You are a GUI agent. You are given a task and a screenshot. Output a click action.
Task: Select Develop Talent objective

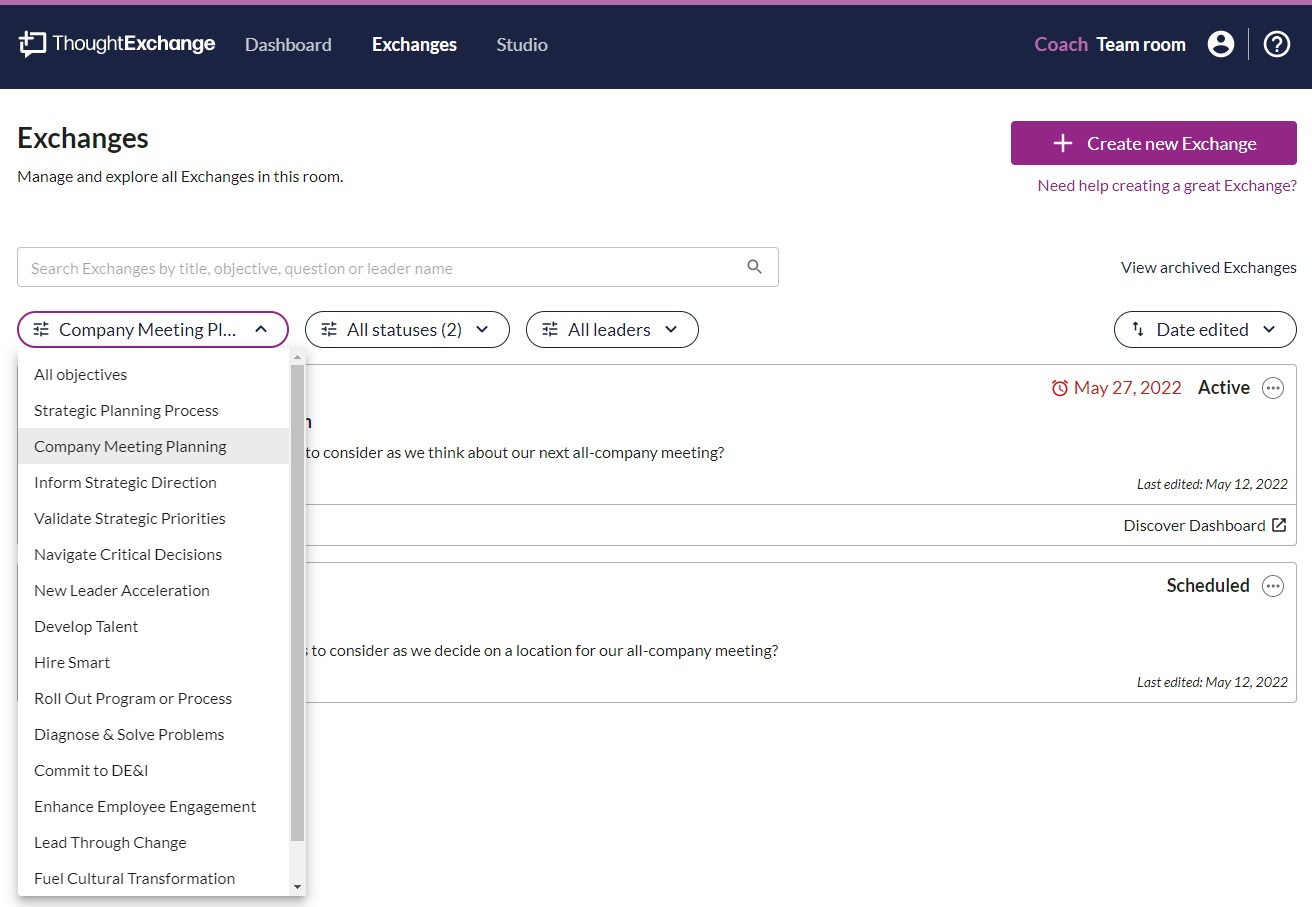tap(154, 626)
